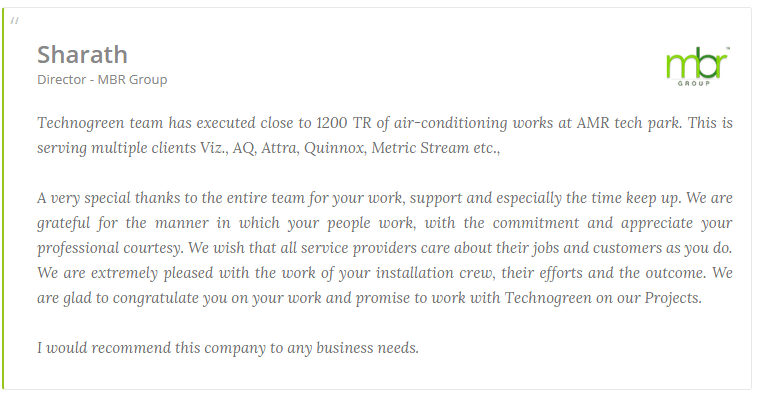
Task: Click Technogreen on our Projects text
Action: point(603,298)
